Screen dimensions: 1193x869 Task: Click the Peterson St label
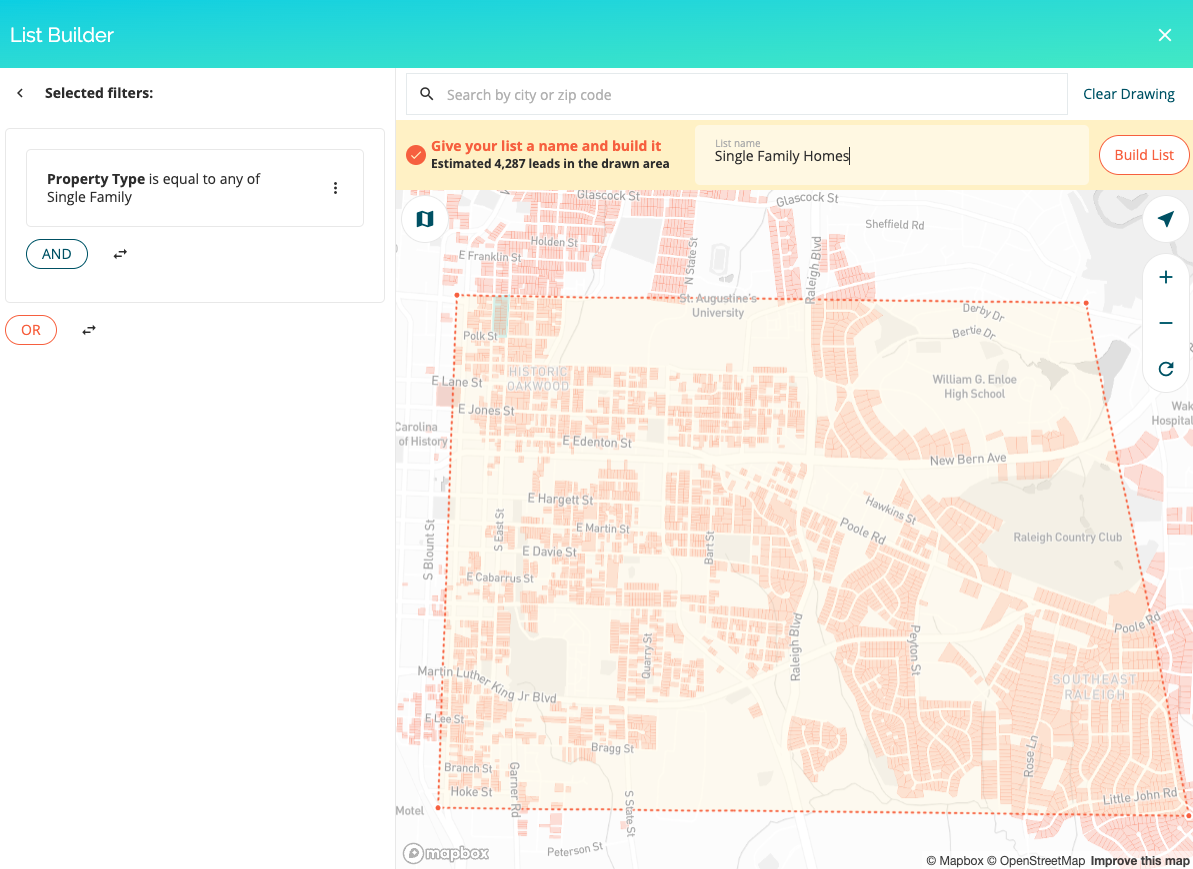pos(575,849)
